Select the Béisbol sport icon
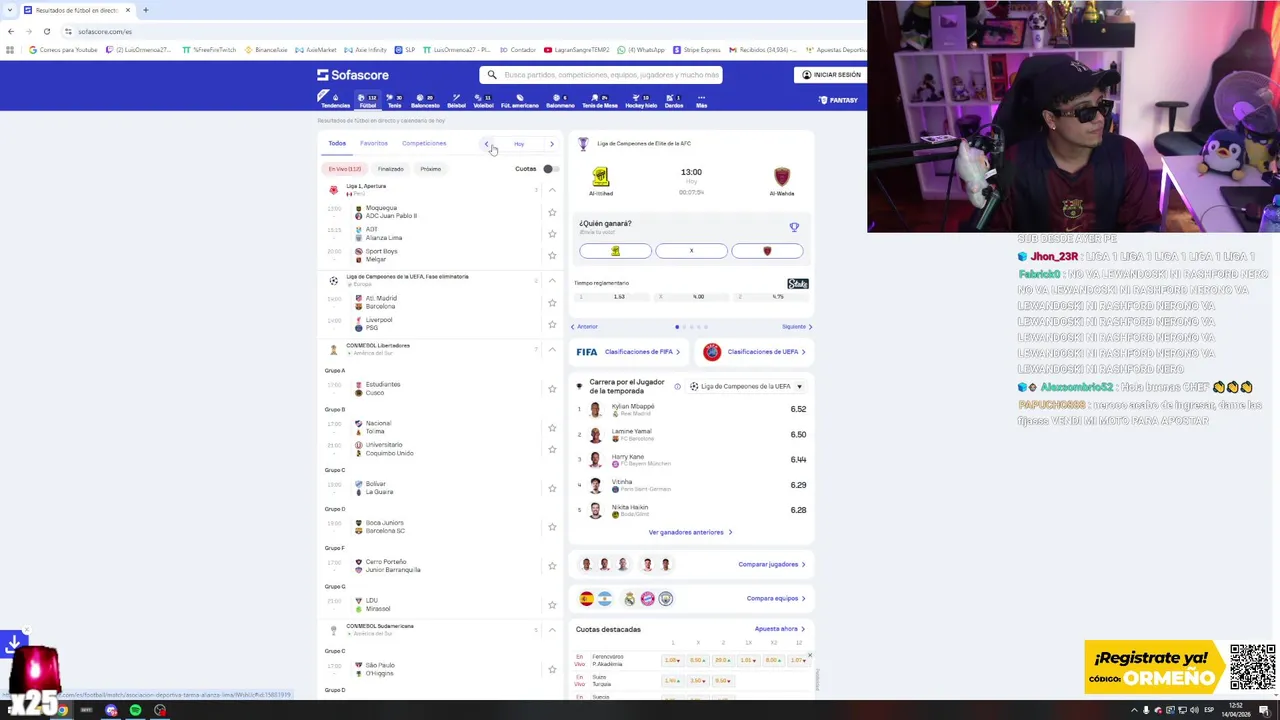The image size is (1280, 720). [x=456, y=100]
